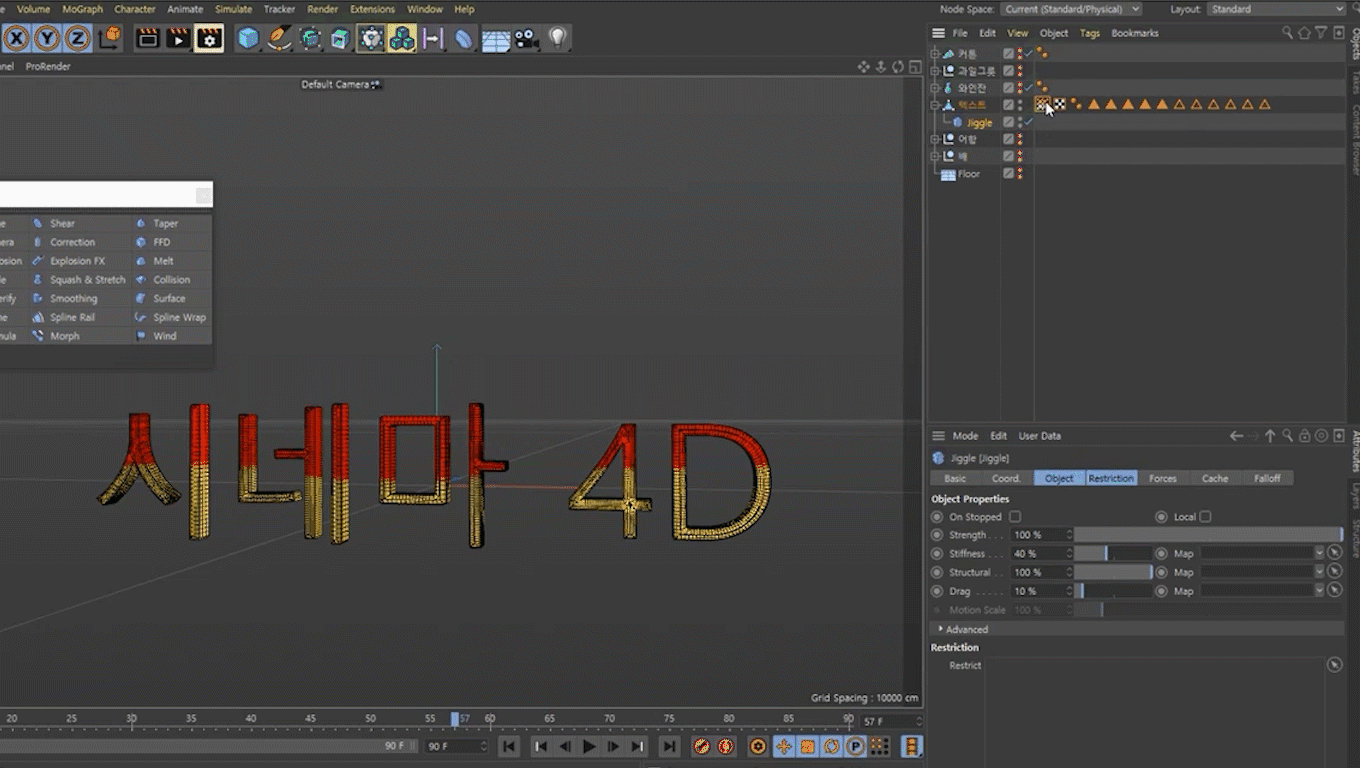The height and width of the screenshot is (768, 1360).
Task: Set the Stiffness slider
Action: [x=1113, y=553]
